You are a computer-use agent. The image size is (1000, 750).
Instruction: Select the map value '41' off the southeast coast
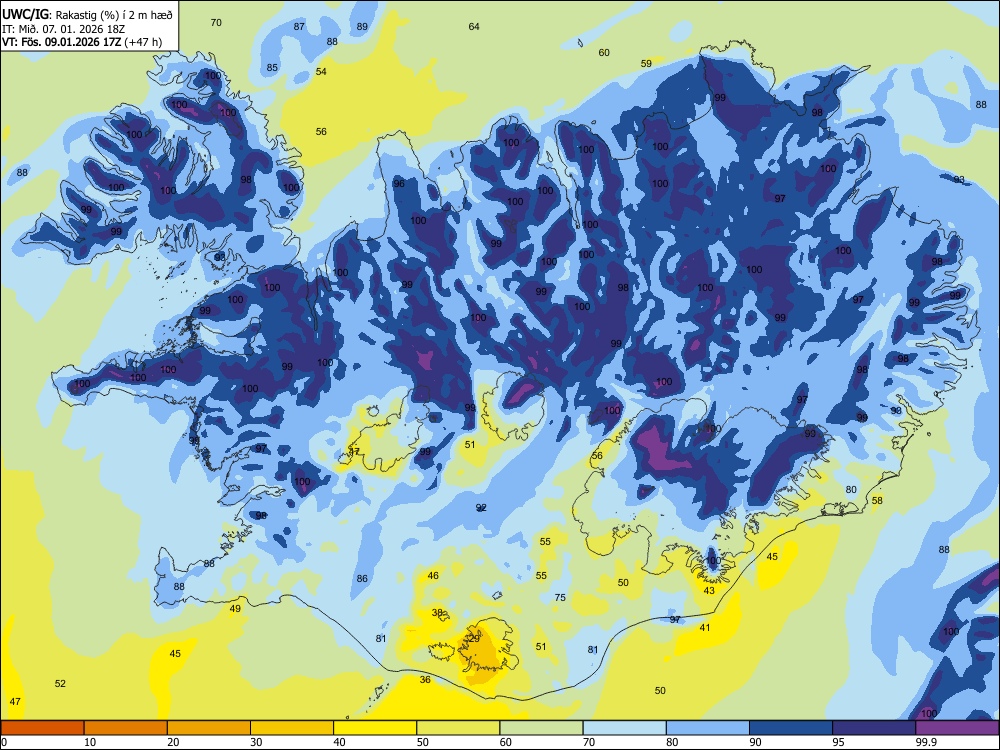705,628
